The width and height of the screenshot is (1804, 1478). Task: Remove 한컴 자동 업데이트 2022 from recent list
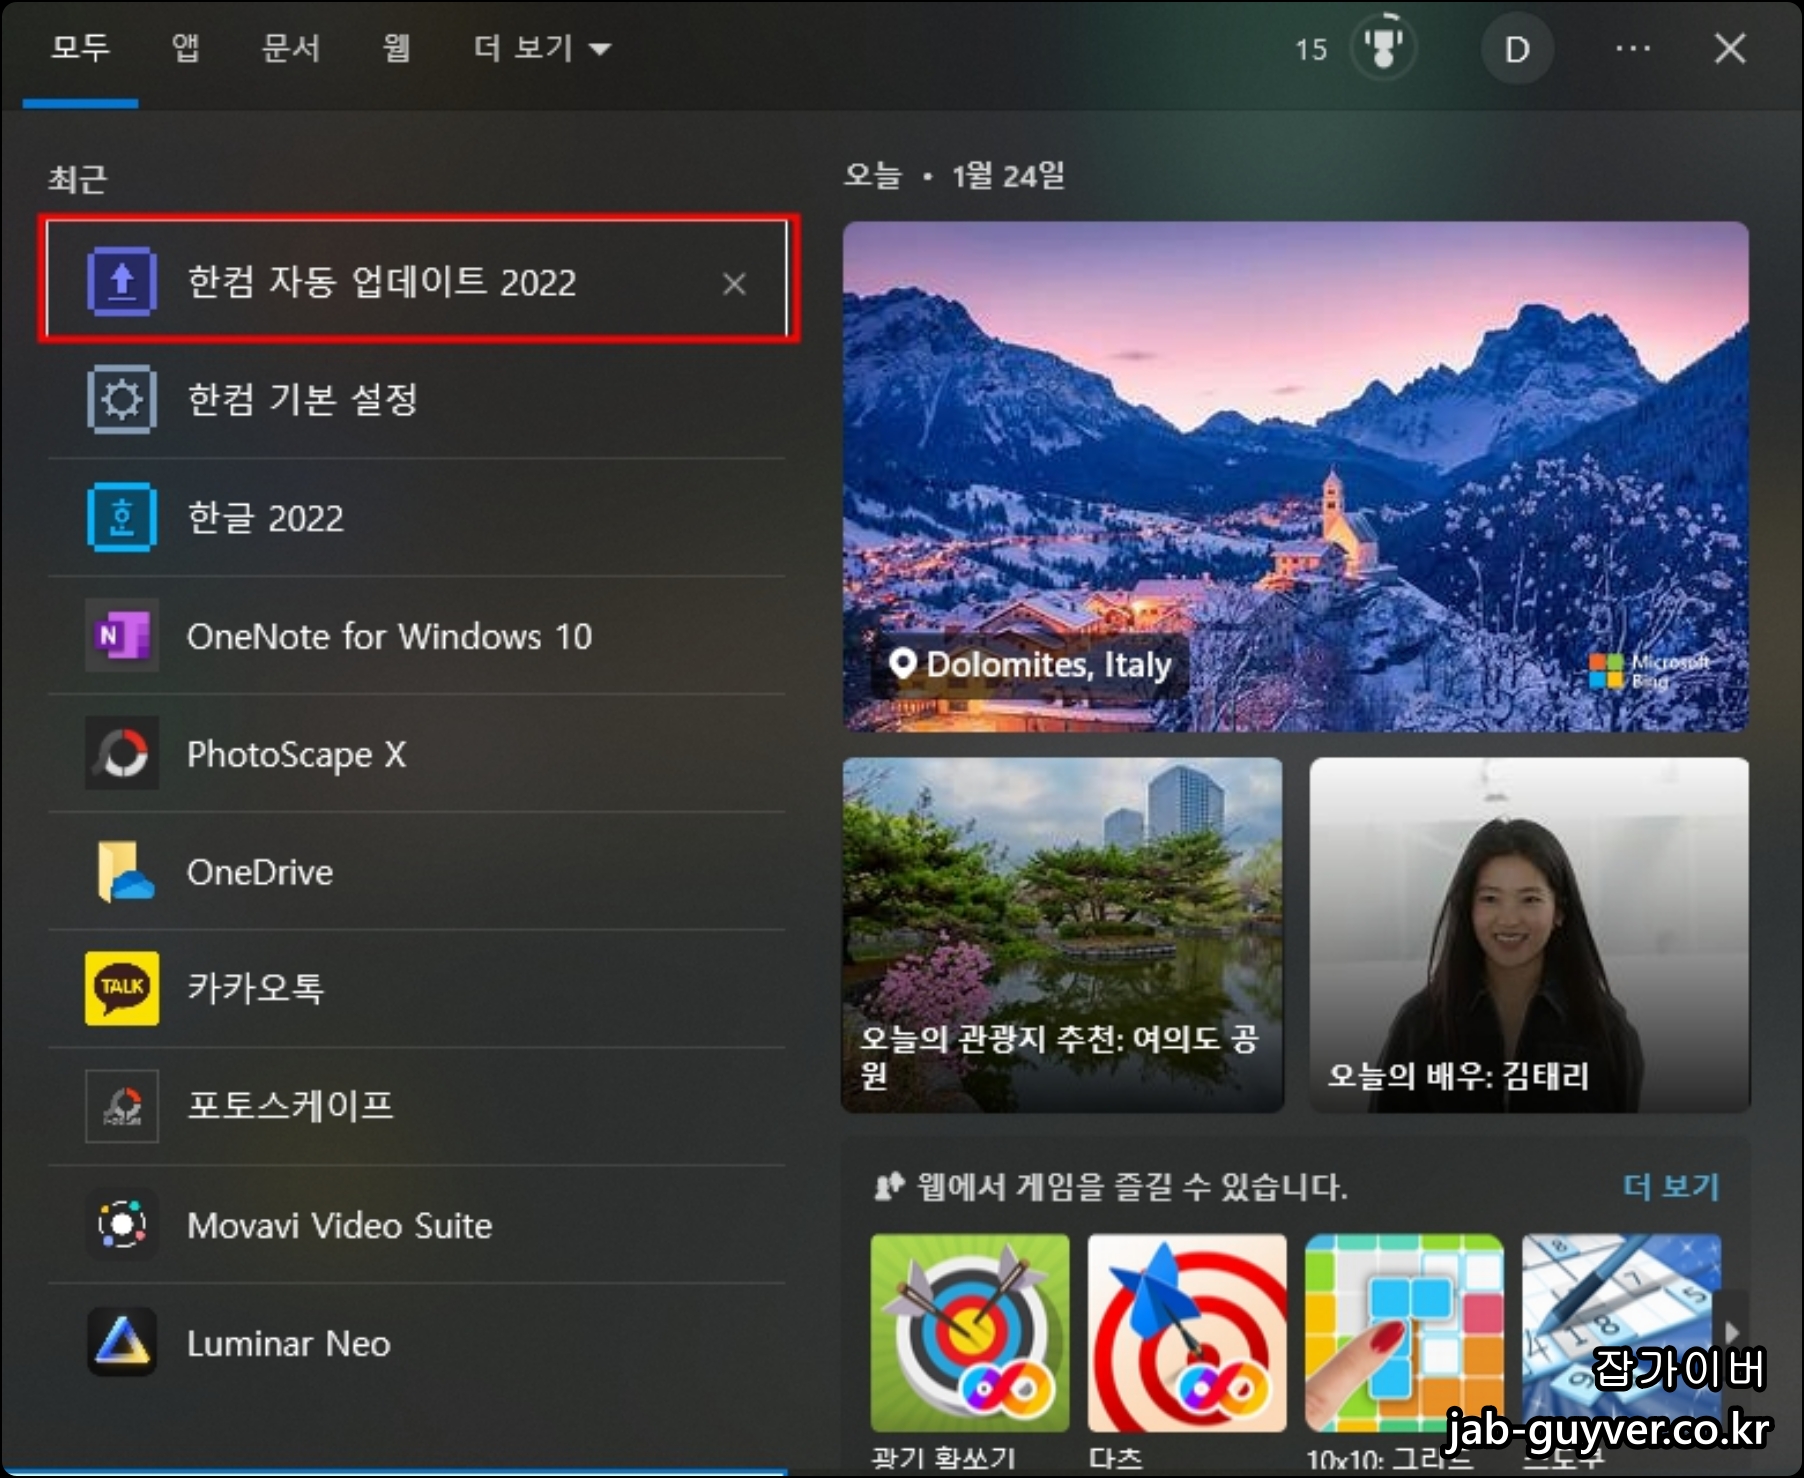pos(735,284)
